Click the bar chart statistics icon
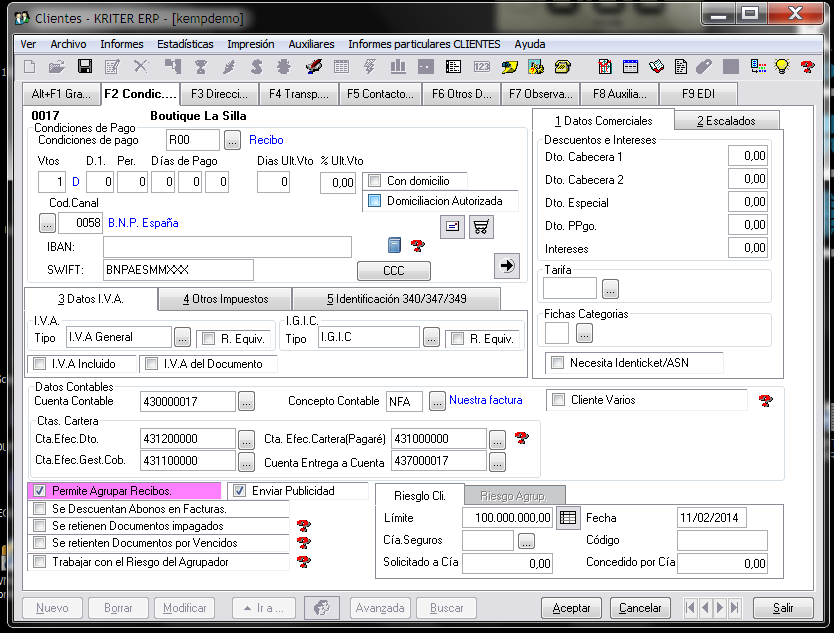 coord(398,66)
